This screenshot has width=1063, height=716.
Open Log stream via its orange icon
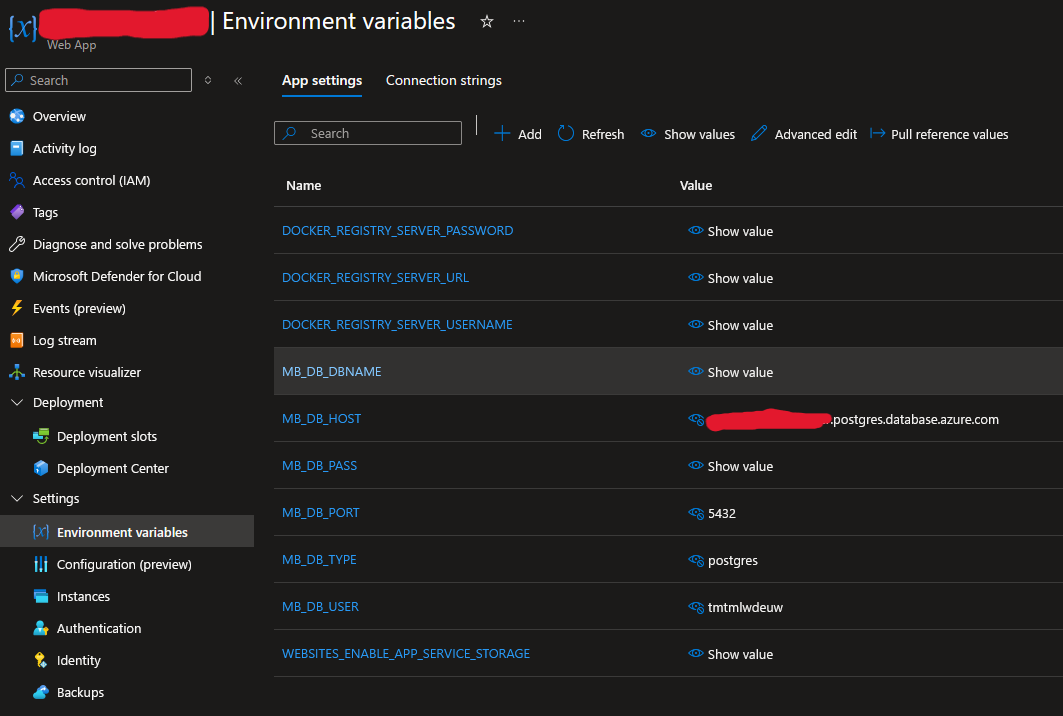click(16, 341)
